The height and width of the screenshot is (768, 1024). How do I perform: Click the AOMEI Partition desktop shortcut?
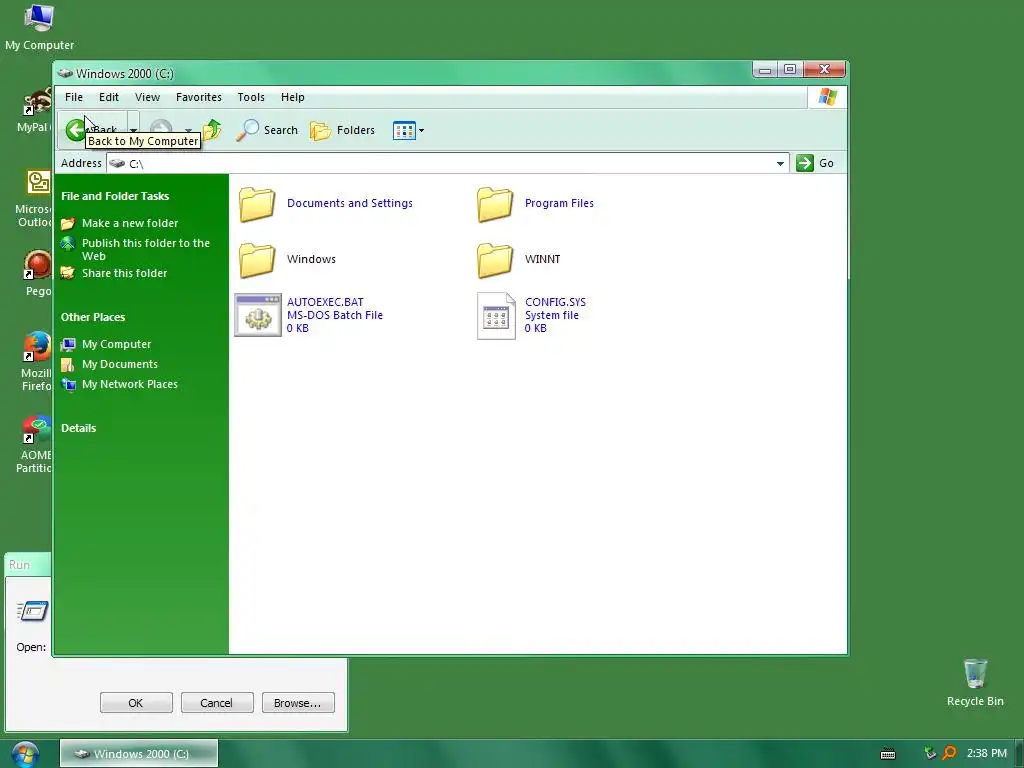pos(34,444)
